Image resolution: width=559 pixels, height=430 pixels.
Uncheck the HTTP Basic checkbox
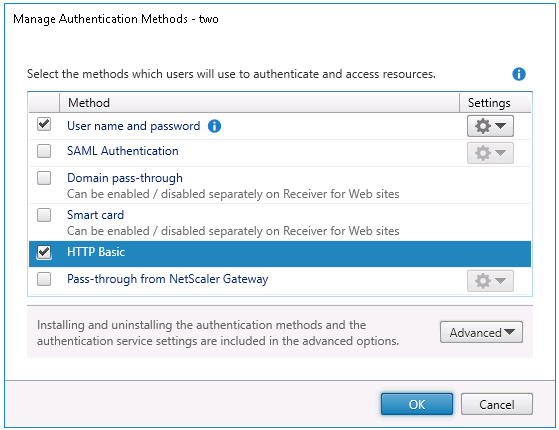pyautogui.click(x=44, y=252)
